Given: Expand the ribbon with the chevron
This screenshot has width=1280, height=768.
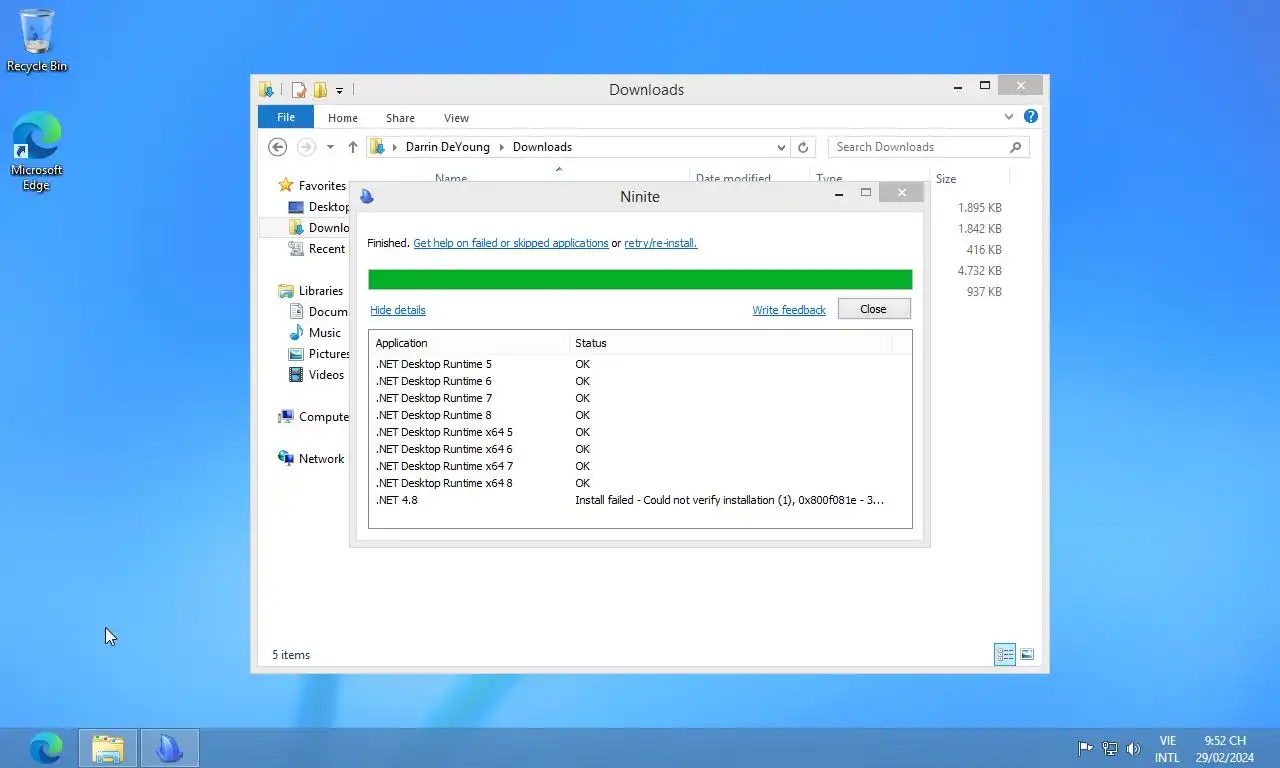Looking at the screenshot, I should [1009, 117].
